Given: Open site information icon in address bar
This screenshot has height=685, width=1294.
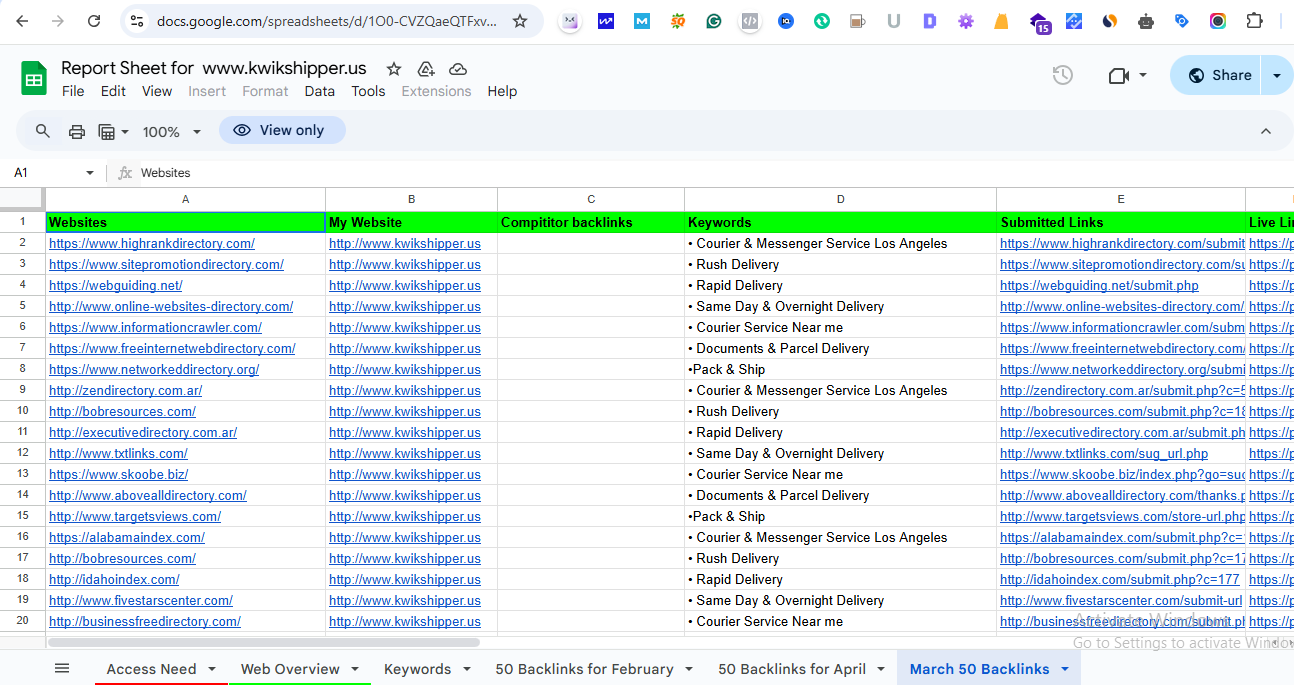Looking at the screenshot, I should 137,21.
